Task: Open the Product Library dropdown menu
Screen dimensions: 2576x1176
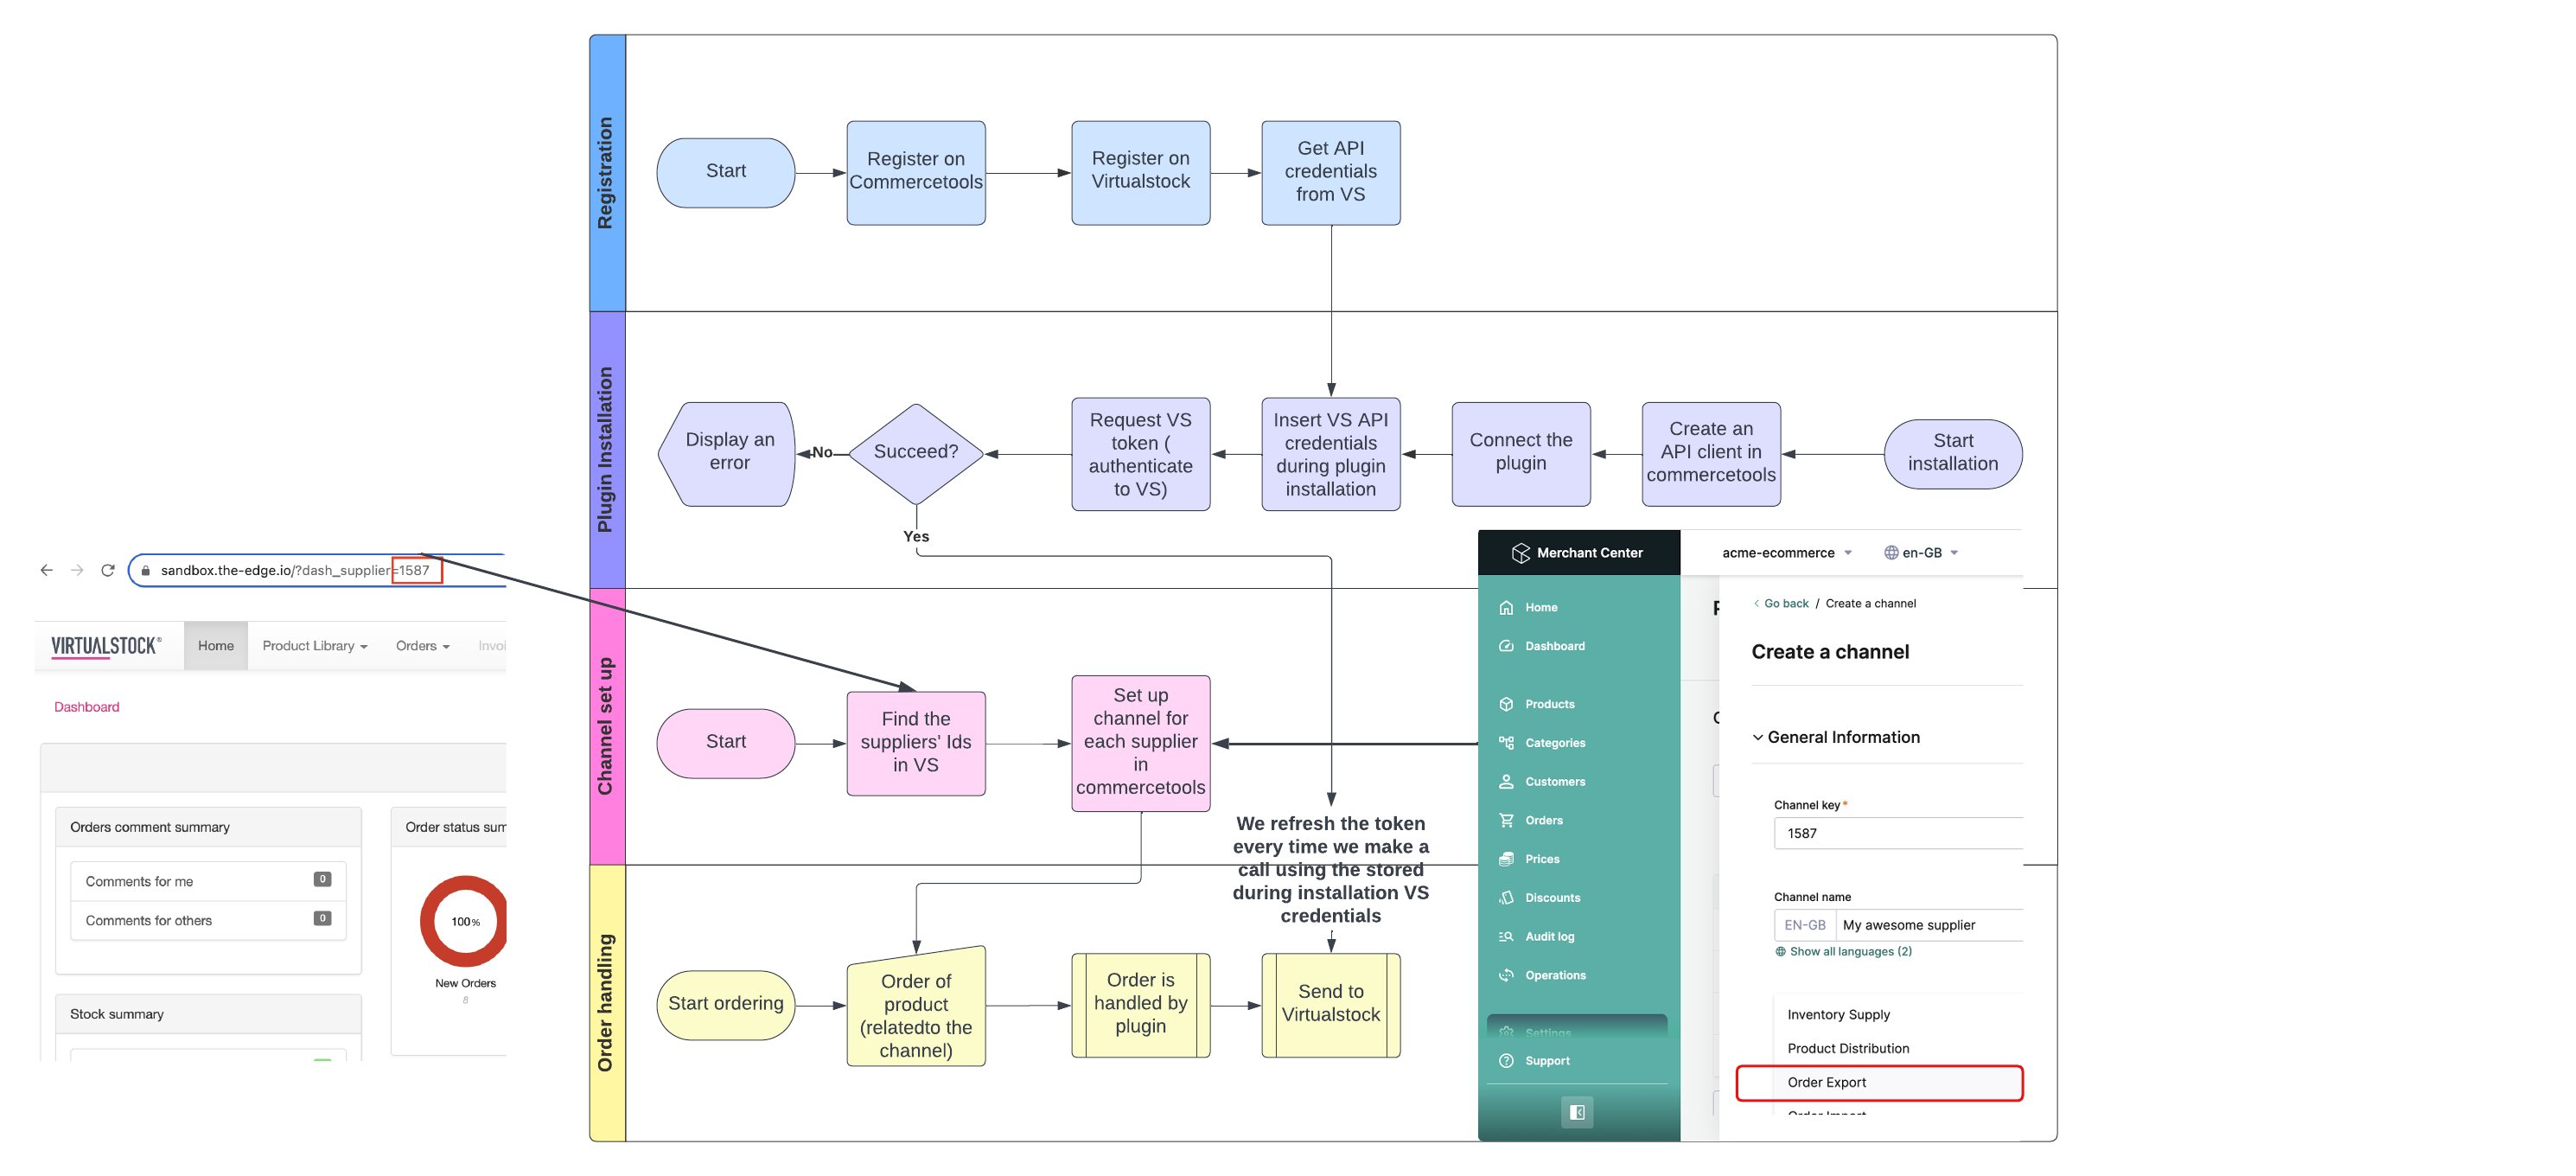Action: tap(314, 646)
